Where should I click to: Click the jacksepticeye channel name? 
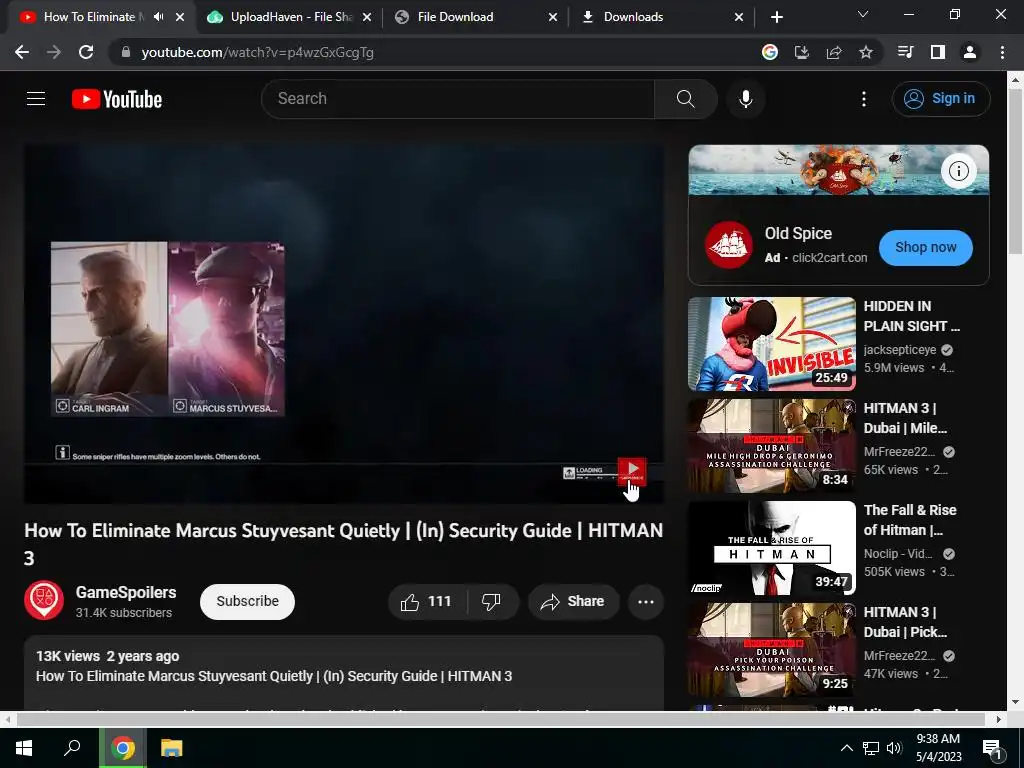point(900,350)
